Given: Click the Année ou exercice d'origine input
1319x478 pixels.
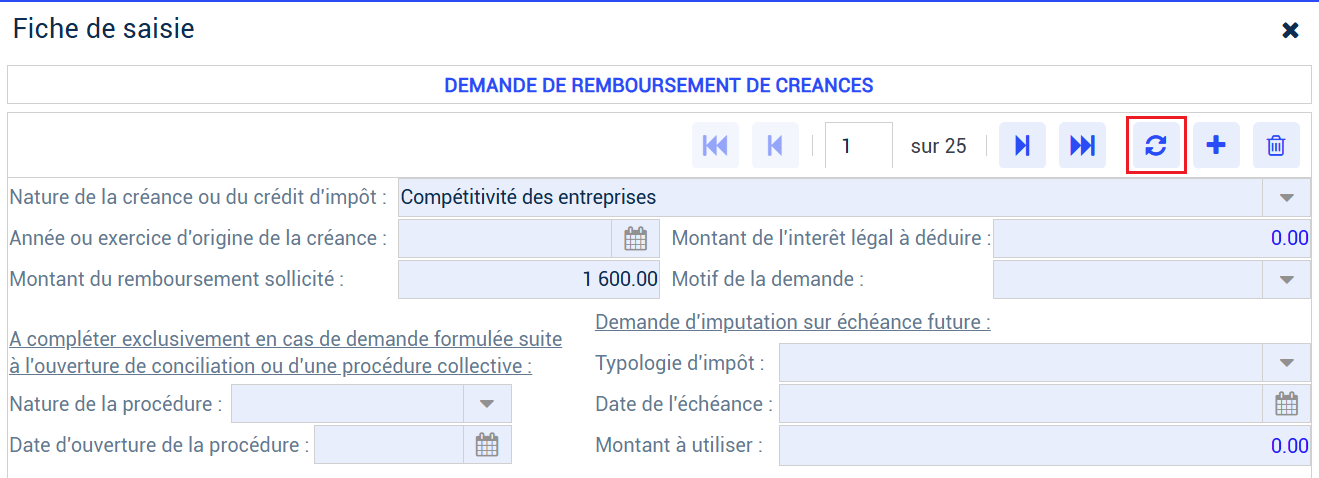Looking at the screenshot, I should tap(505, 239).
